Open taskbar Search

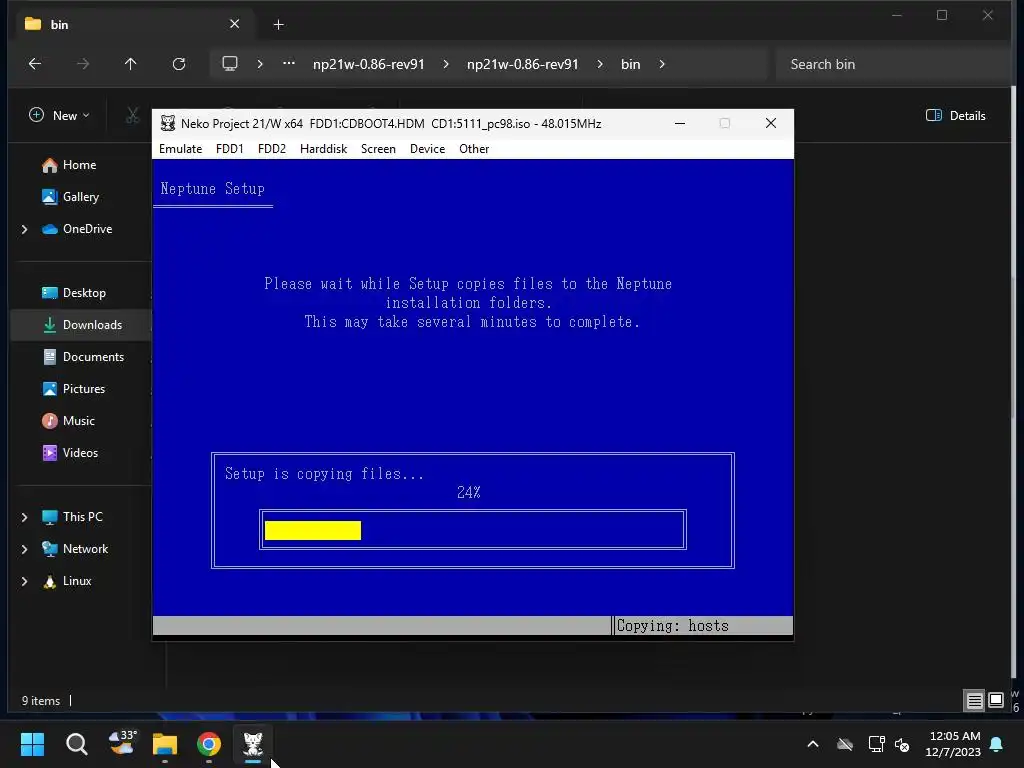click(x=76, y=744)
